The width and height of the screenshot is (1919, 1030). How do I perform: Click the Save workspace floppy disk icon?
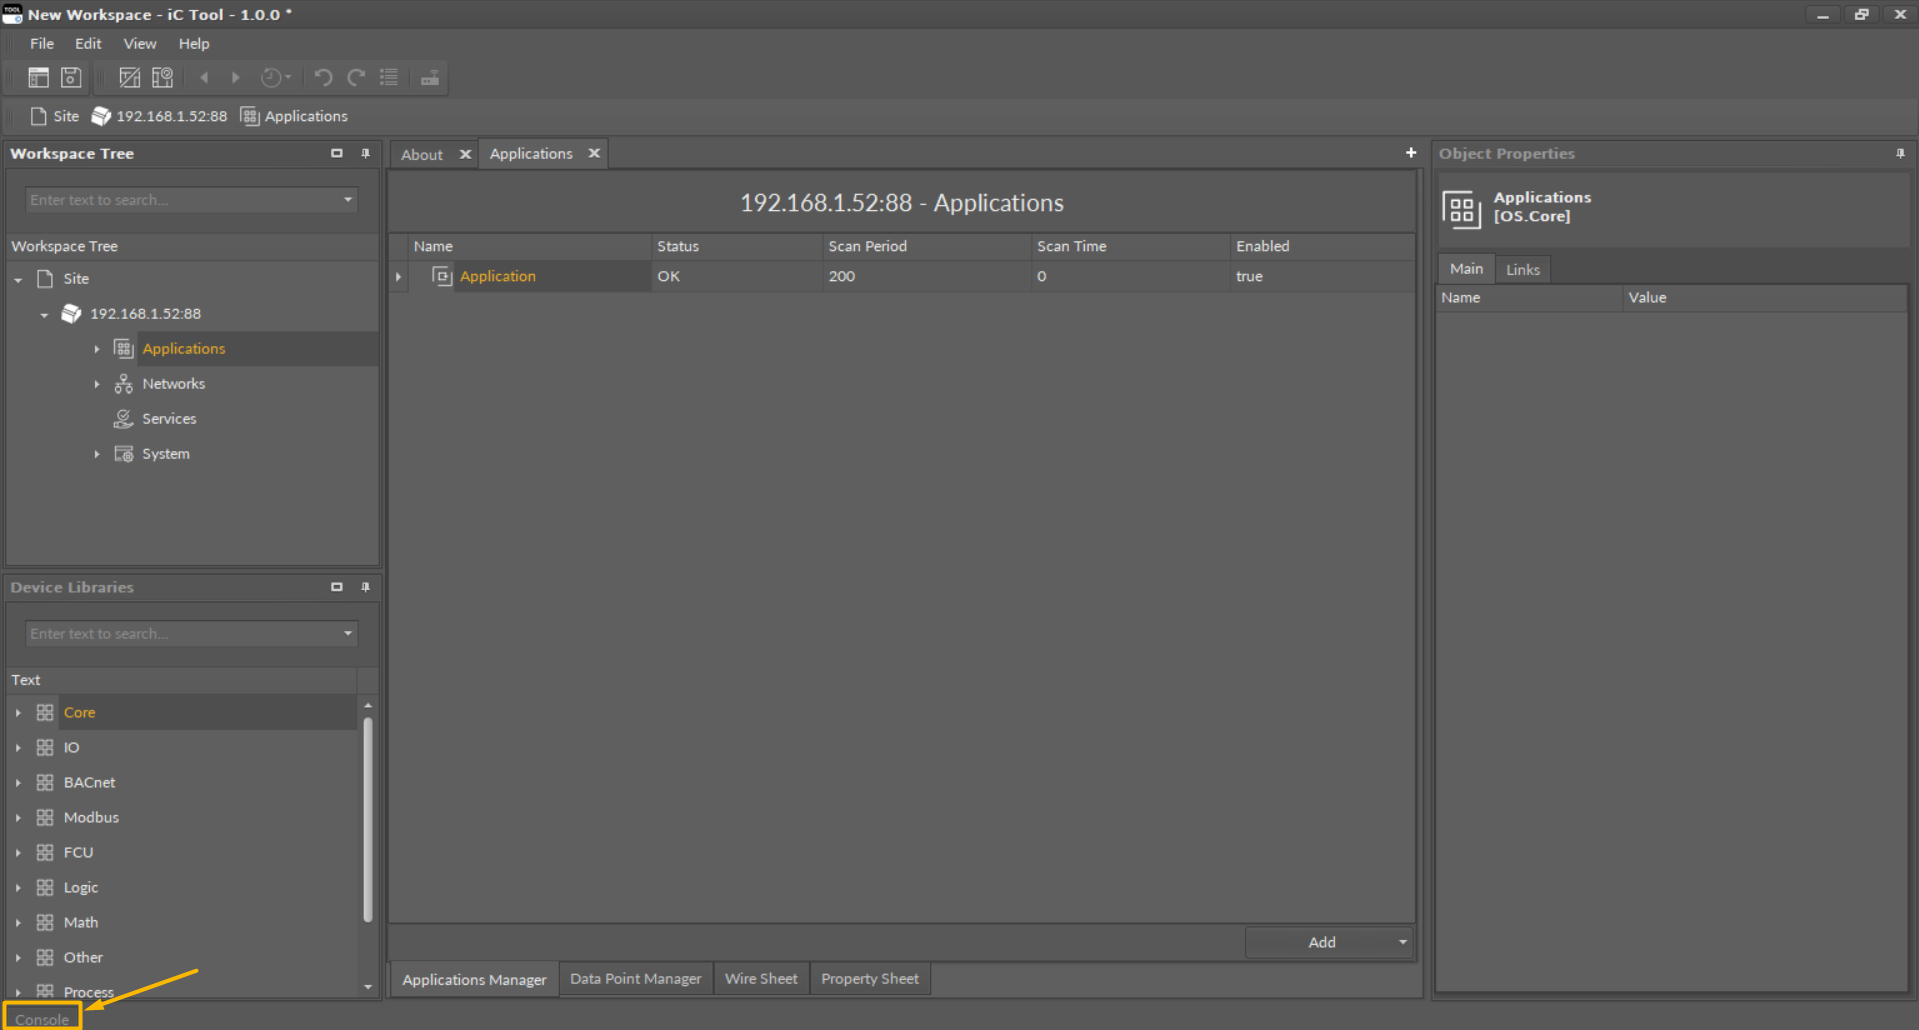pyautogui.click(x=70, y=77)
